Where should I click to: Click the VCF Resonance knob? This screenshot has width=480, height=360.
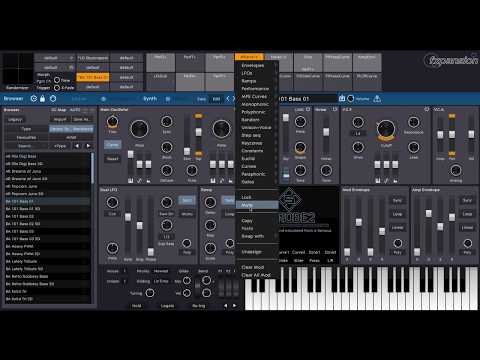(x=414, y=122)
